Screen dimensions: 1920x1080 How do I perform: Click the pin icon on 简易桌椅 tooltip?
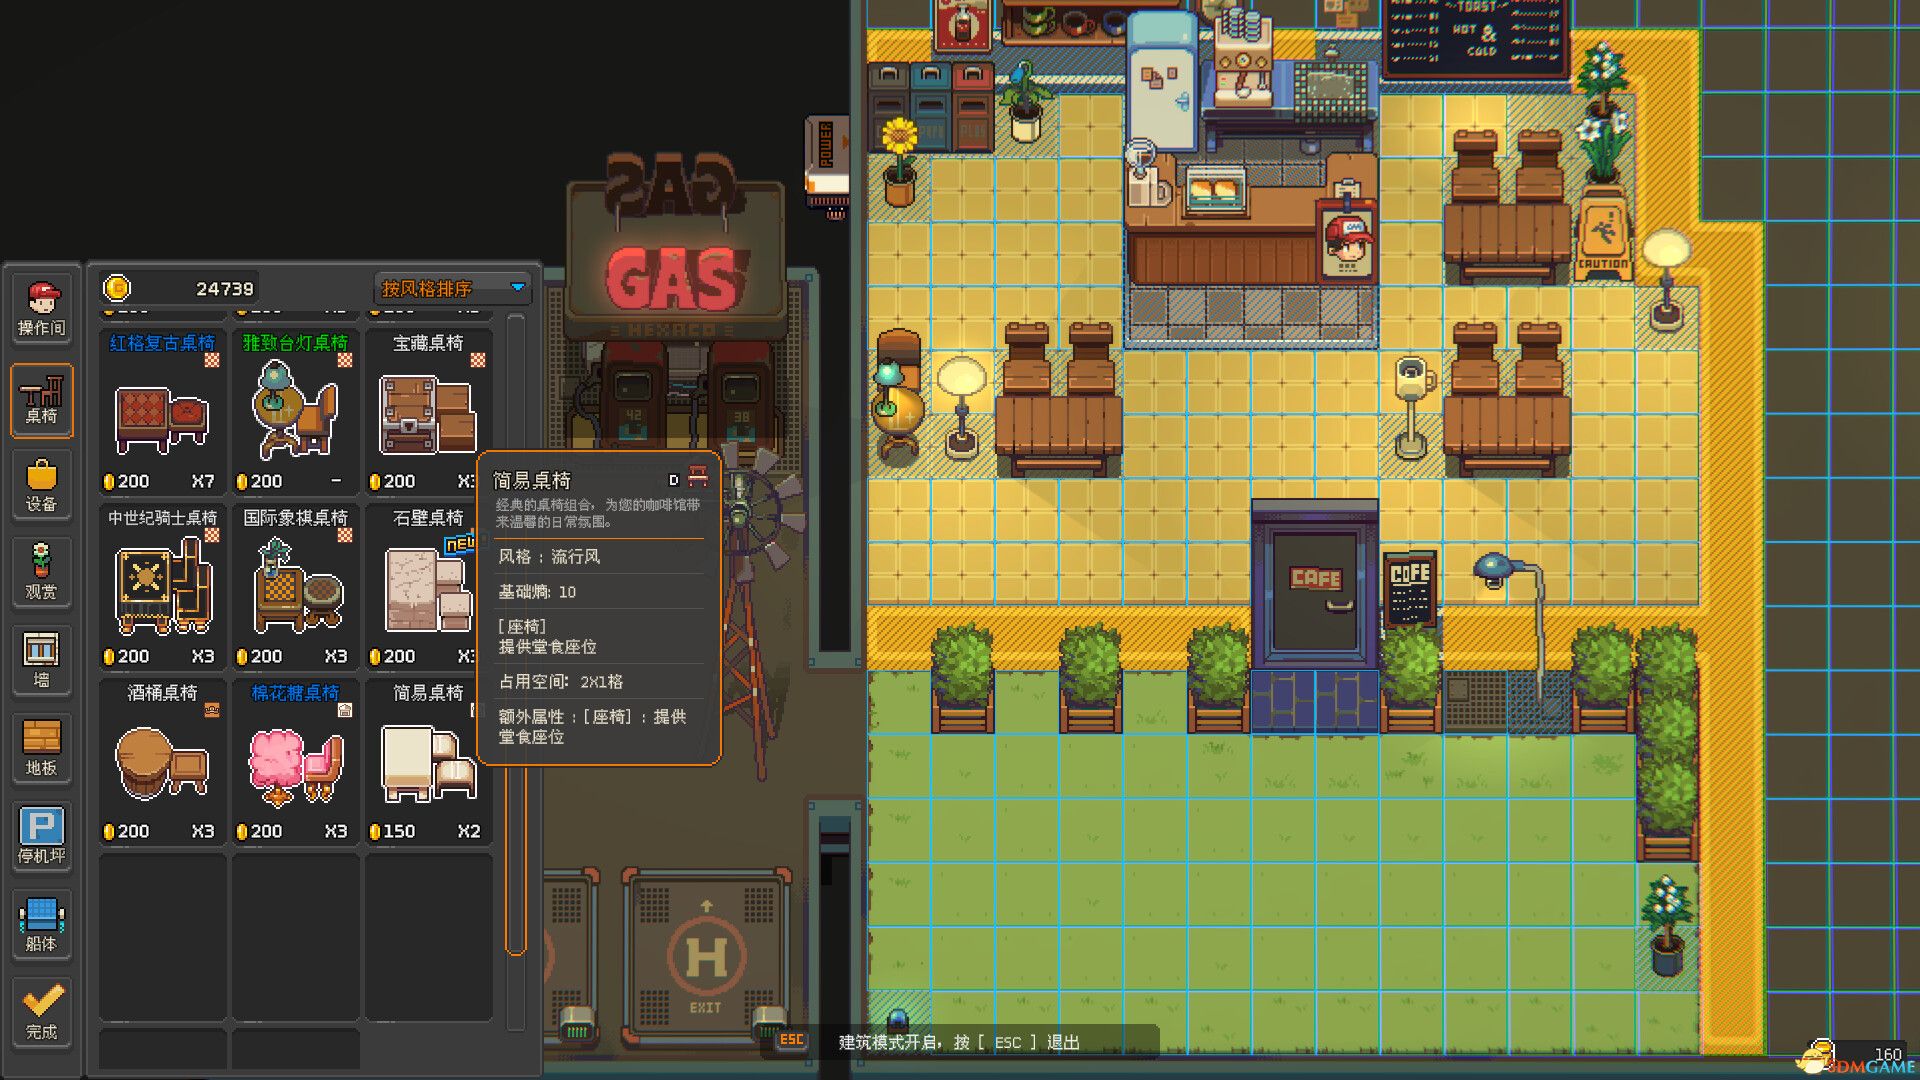click(697, 477)
